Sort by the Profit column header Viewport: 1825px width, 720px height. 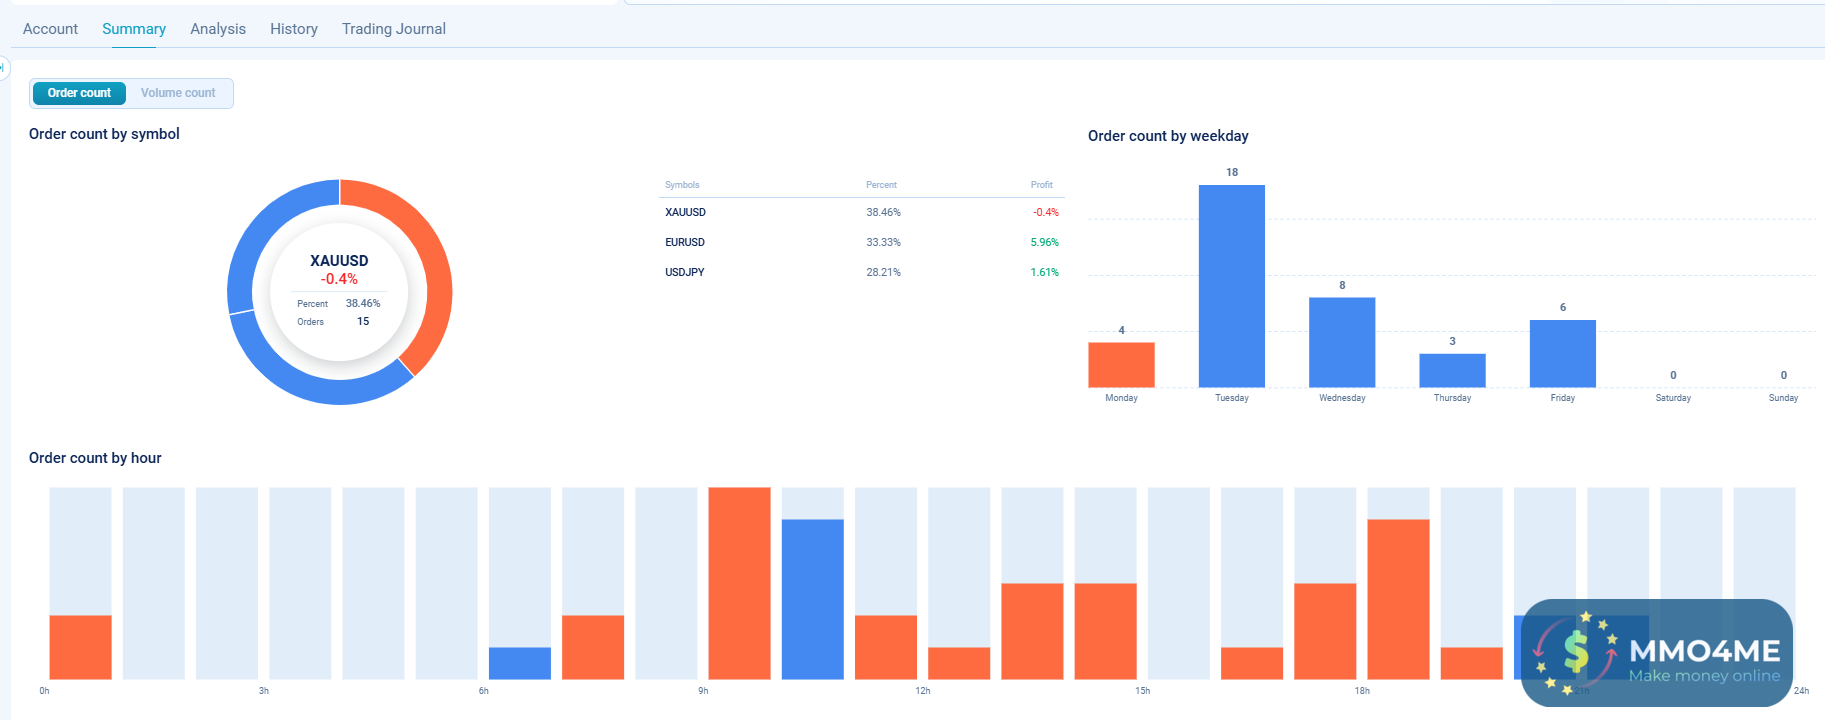coord(1041,185)
